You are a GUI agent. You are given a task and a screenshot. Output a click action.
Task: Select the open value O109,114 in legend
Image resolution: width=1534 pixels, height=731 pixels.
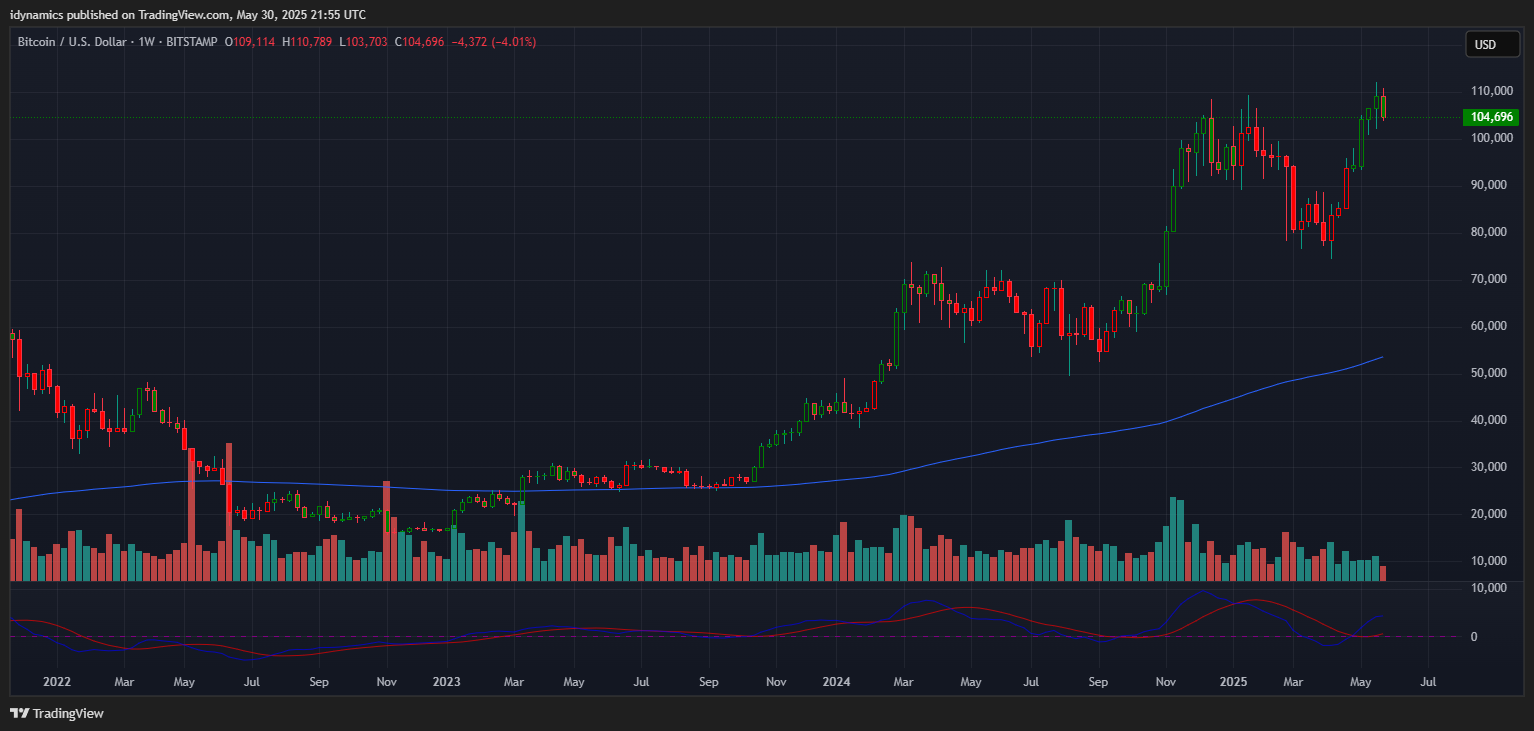point(249,42)
